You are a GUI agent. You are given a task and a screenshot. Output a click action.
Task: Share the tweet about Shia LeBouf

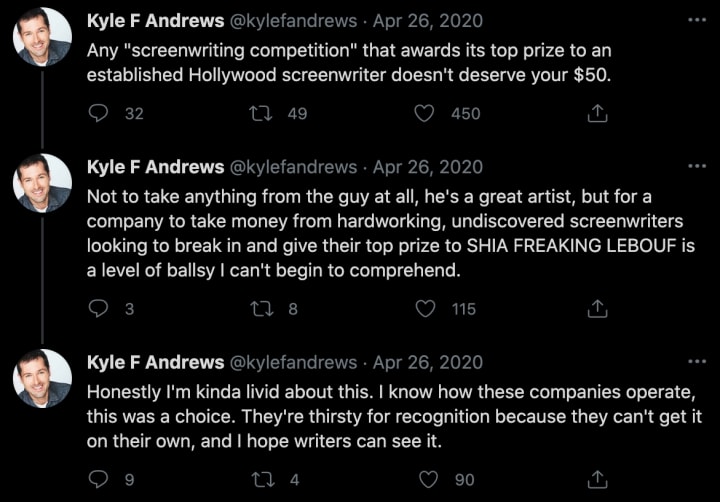click(597, 309)
